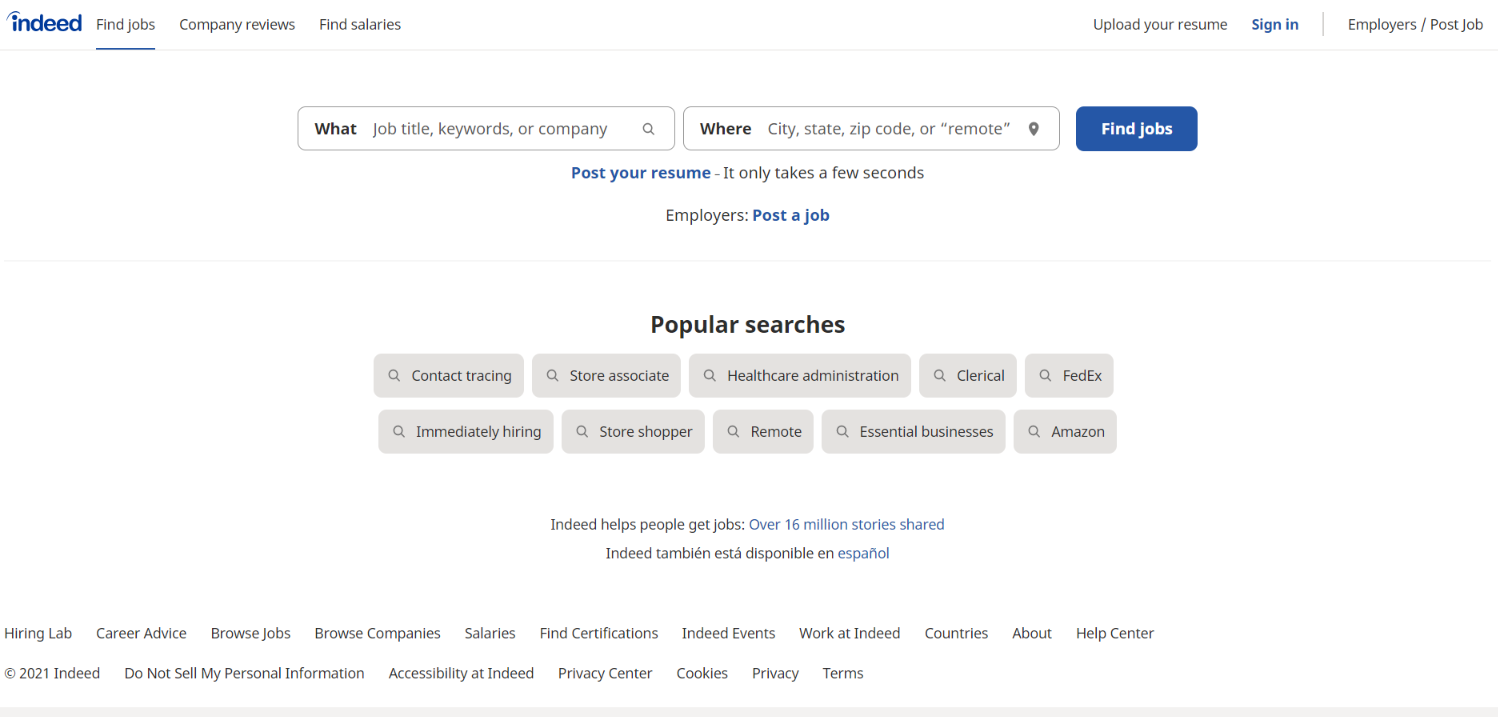This screenshot has width=1498, height=717.
Task: Open Hiring Lab footer link
Action: pos(38,633)
